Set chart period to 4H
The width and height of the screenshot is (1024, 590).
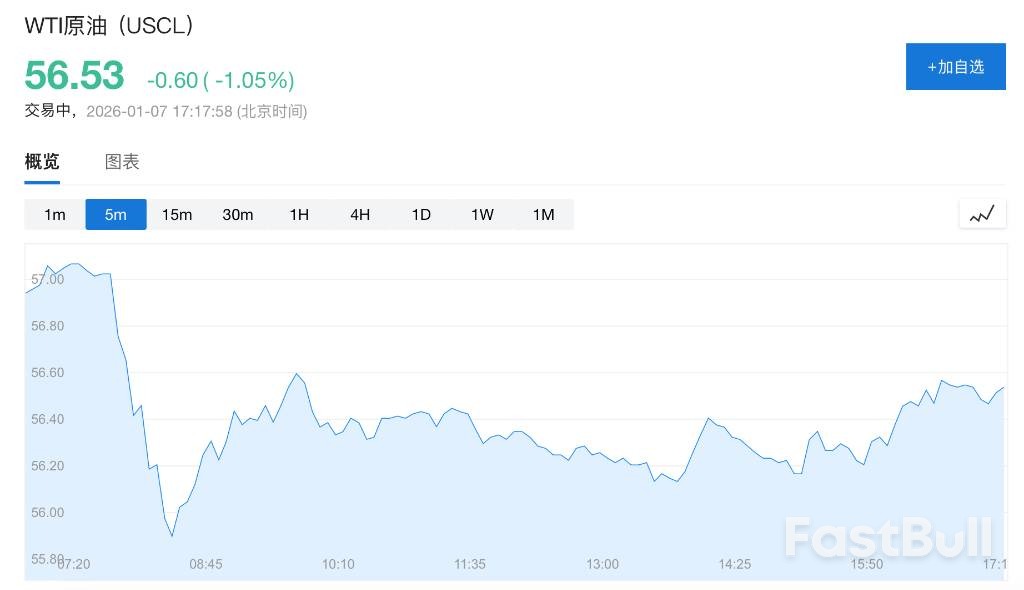tap(360, 214)
